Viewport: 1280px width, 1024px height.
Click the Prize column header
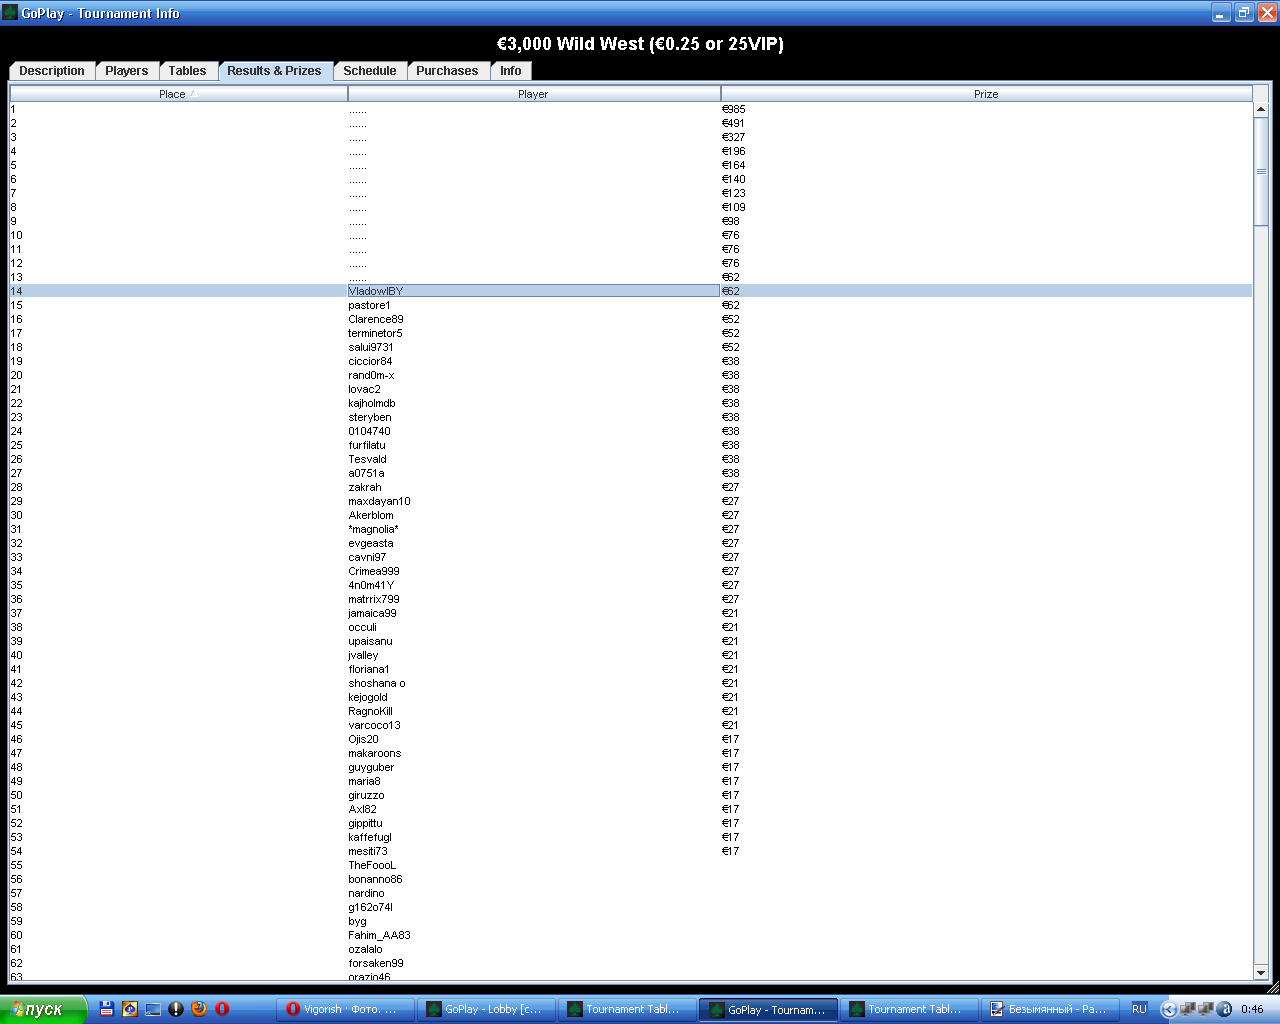tap(985, 94)
